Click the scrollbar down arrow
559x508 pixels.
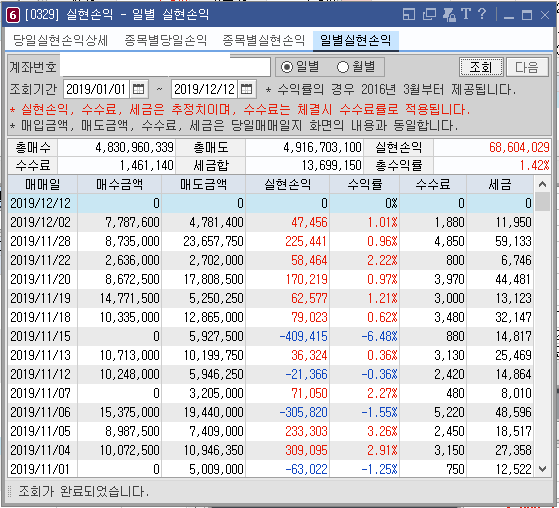[x=542, y=469]
